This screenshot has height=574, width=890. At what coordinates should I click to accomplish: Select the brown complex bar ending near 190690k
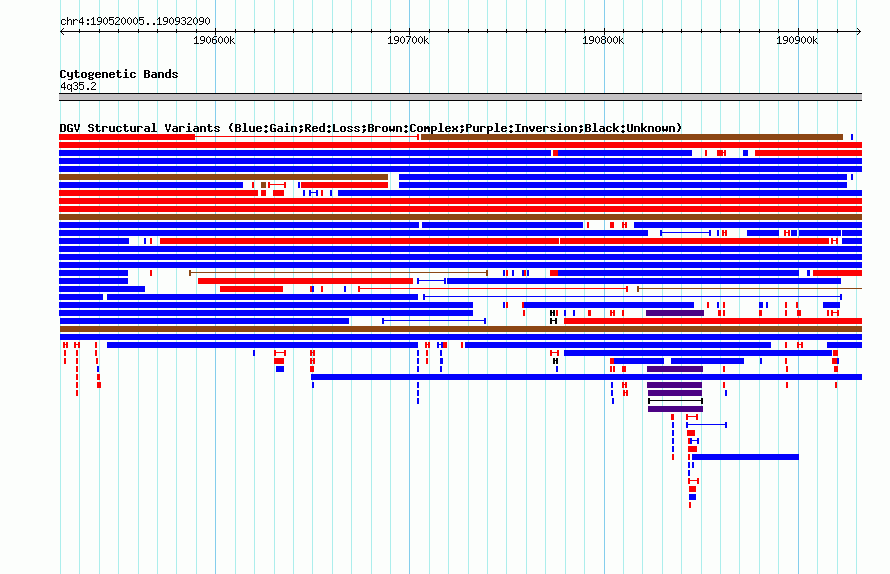[224, 177]
